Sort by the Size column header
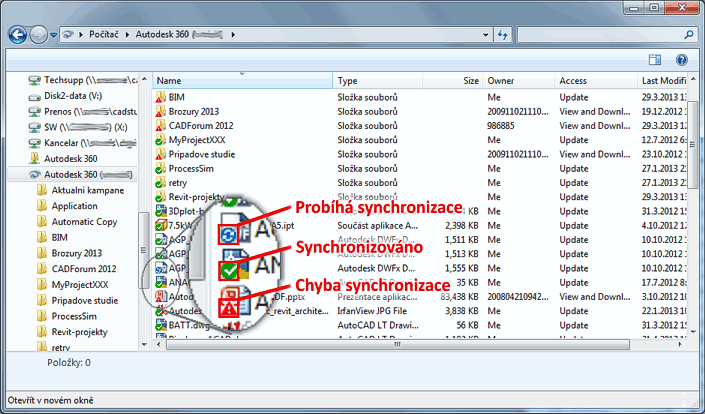Image resolution: width=705 pixels, height=414 pixels. [453, 81]
